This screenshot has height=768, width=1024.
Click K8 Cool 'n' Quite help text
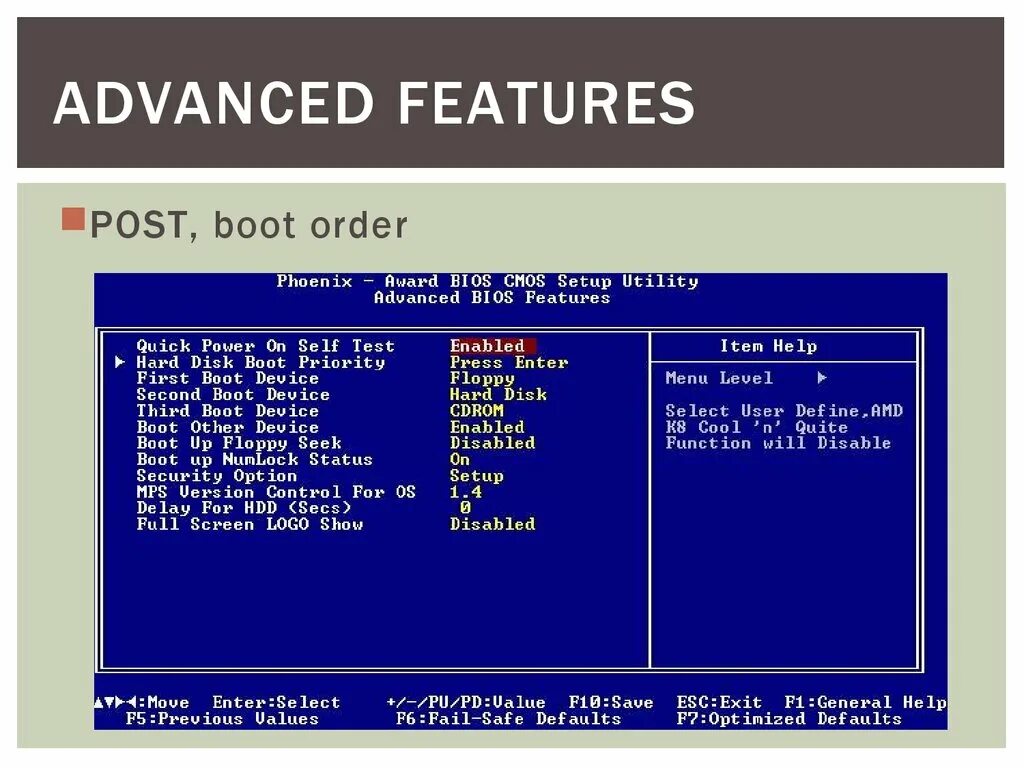(756, 427)
